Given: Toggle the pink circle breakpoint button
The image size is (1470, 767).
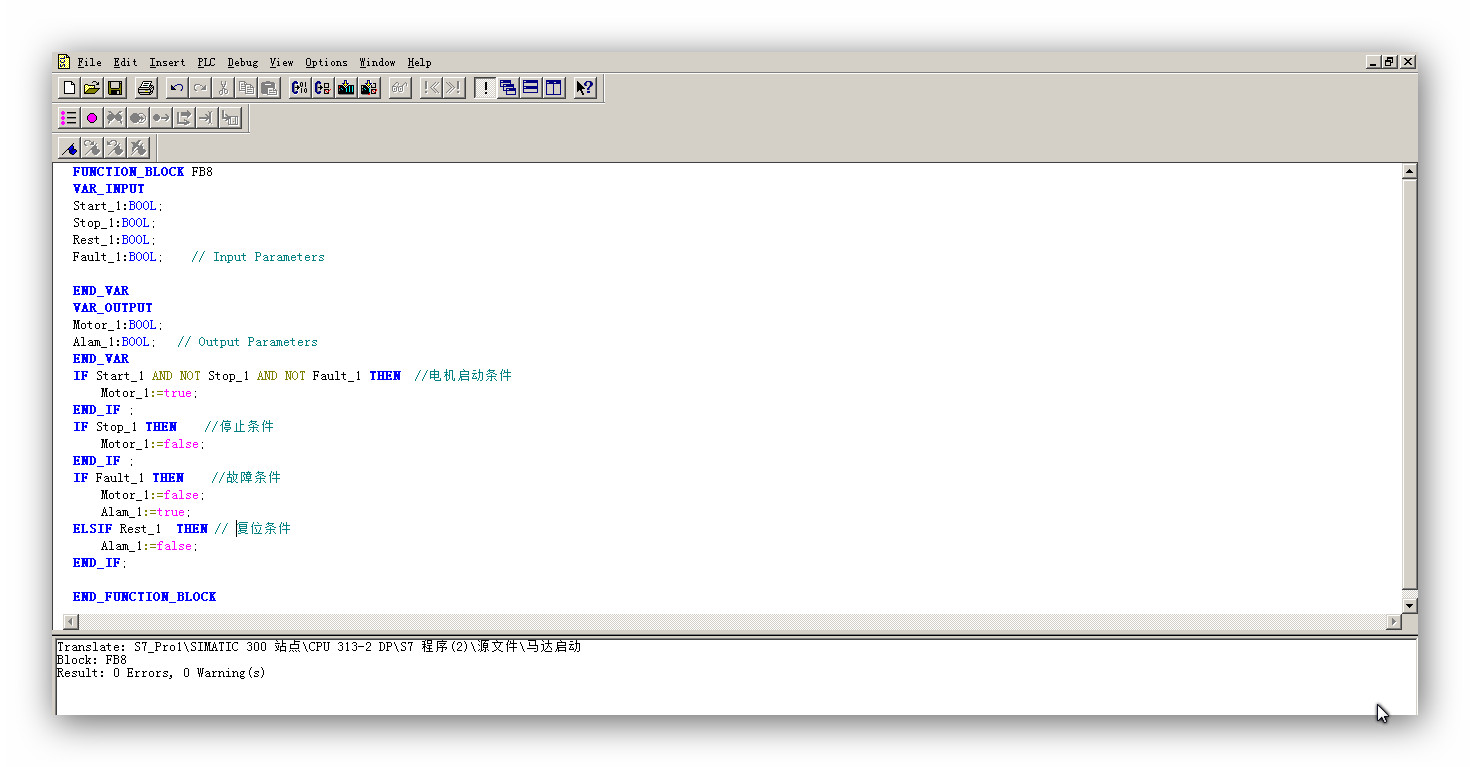Looking at the screenshot, I should (x=92, y=118).
